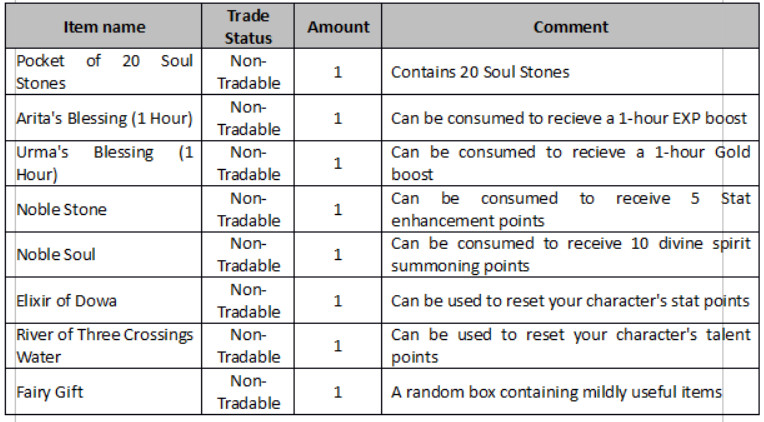This screenshot has width=764, height=422.
Task: Select the reset stat points comment cell
Action: tap(569, 300)
